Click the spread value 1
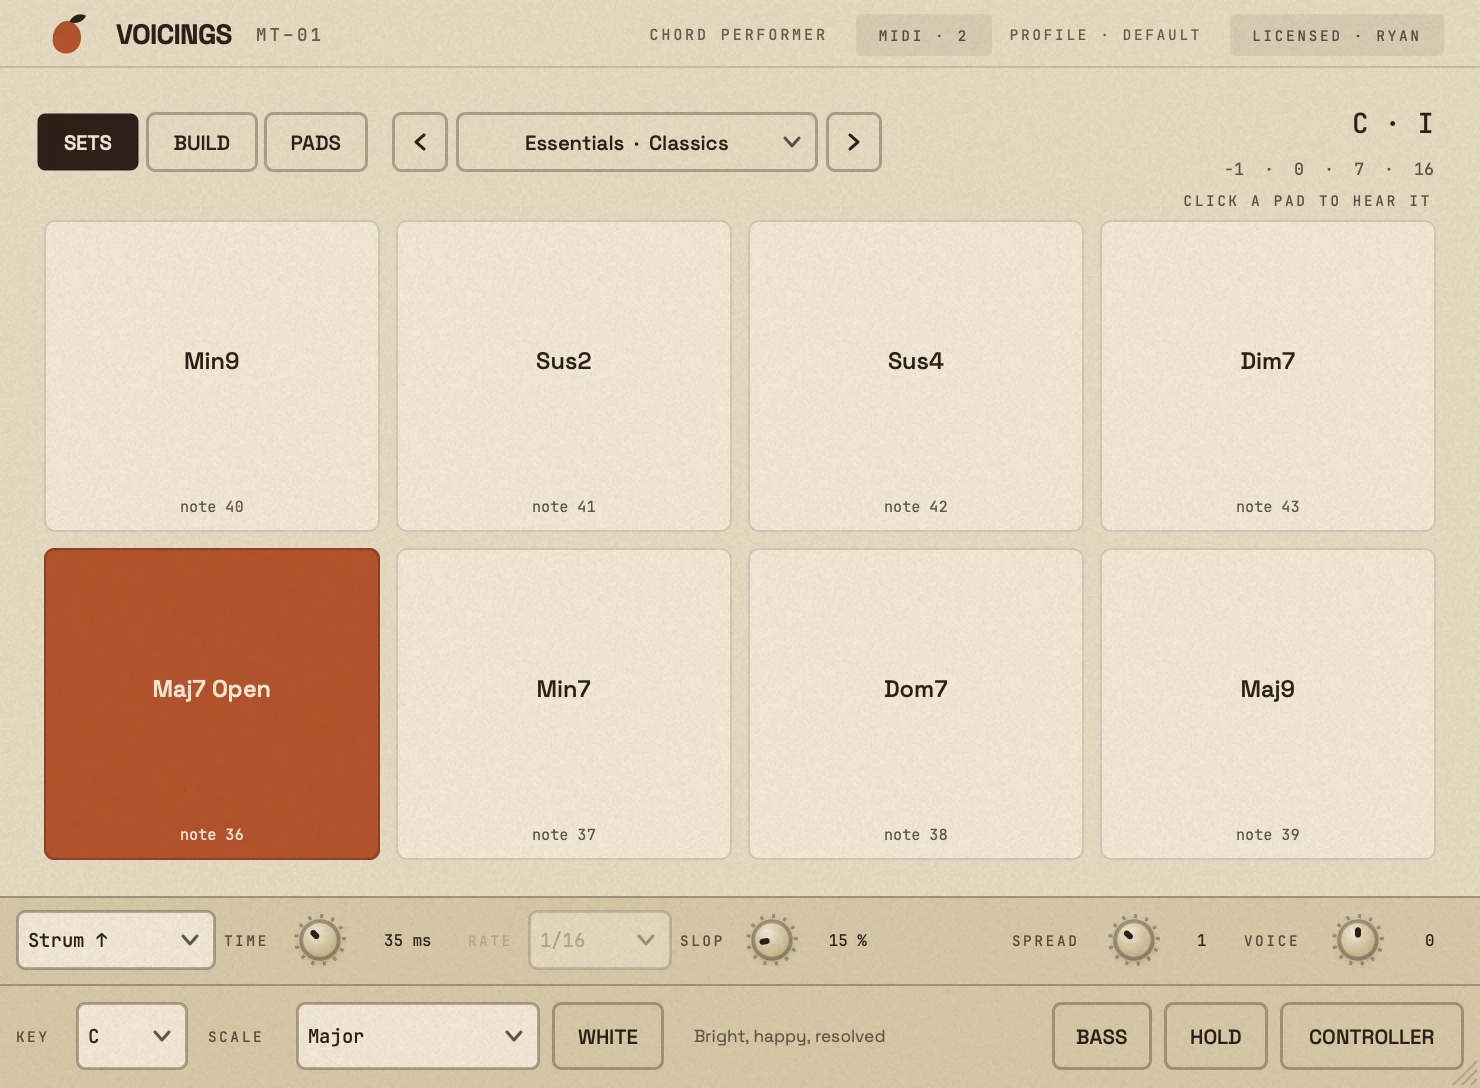 pyautogui.click(x=1202, y=940)
